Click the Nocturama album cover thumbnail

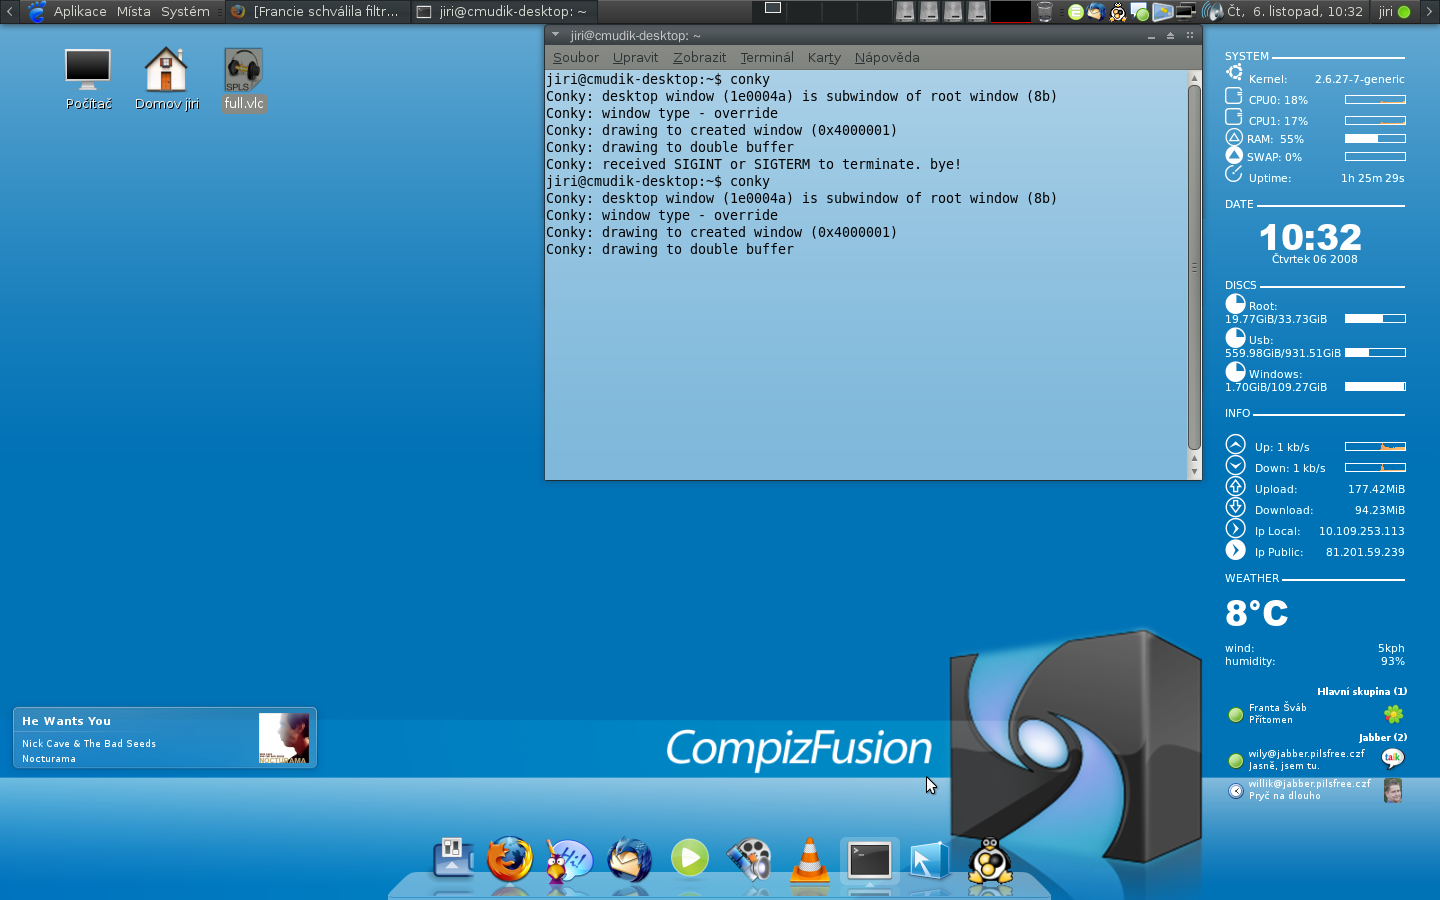click(x=284, y=738)
